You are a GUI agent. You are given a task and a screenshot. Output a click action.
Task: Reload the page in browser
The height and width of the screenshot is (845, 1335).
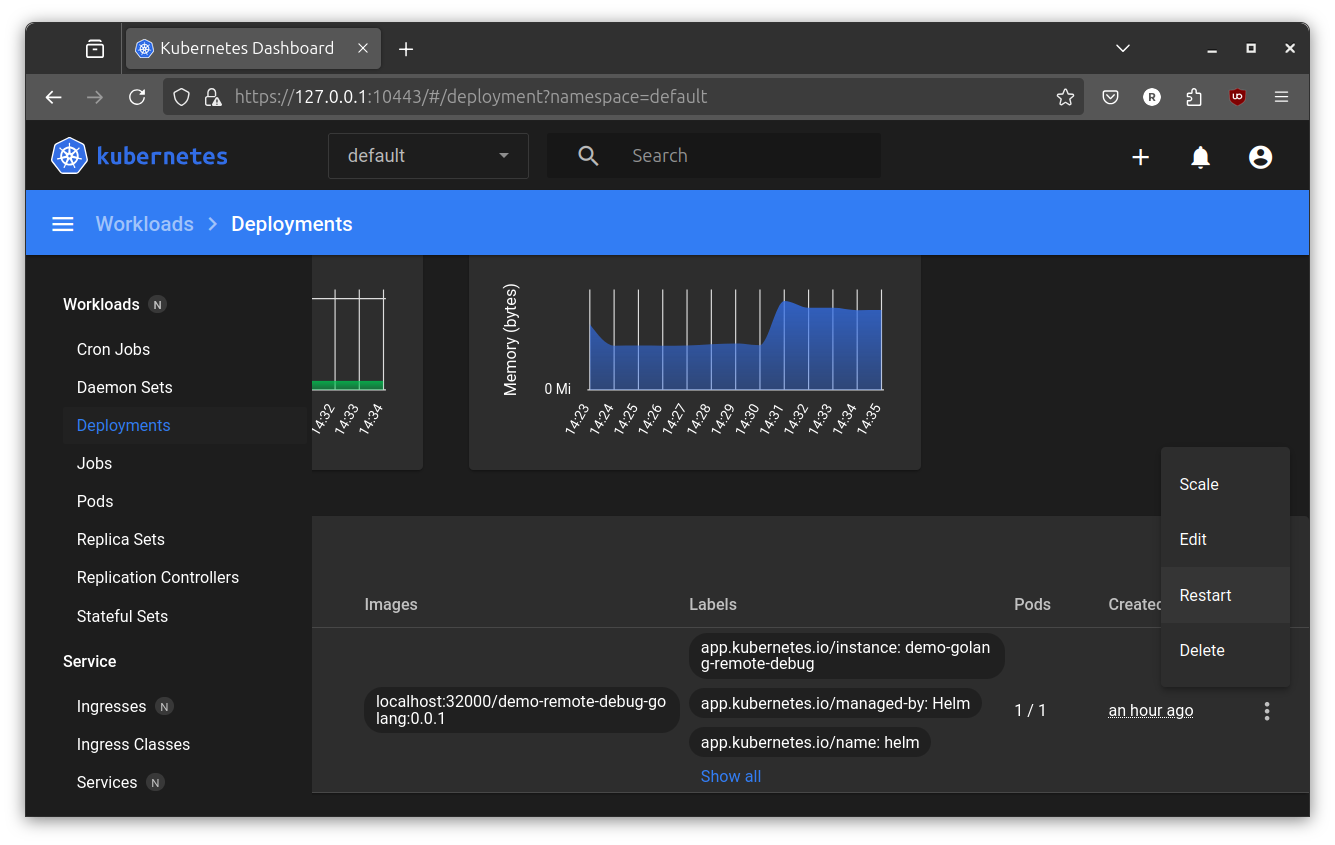pos(137,97)
